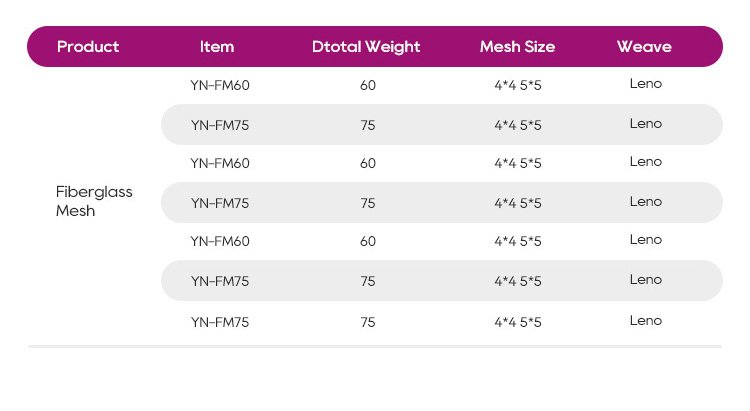Select mesh size in the fifth row
The height and width of the screenshot is (411, 750).
pyautogui.click(x=517, y=241)
